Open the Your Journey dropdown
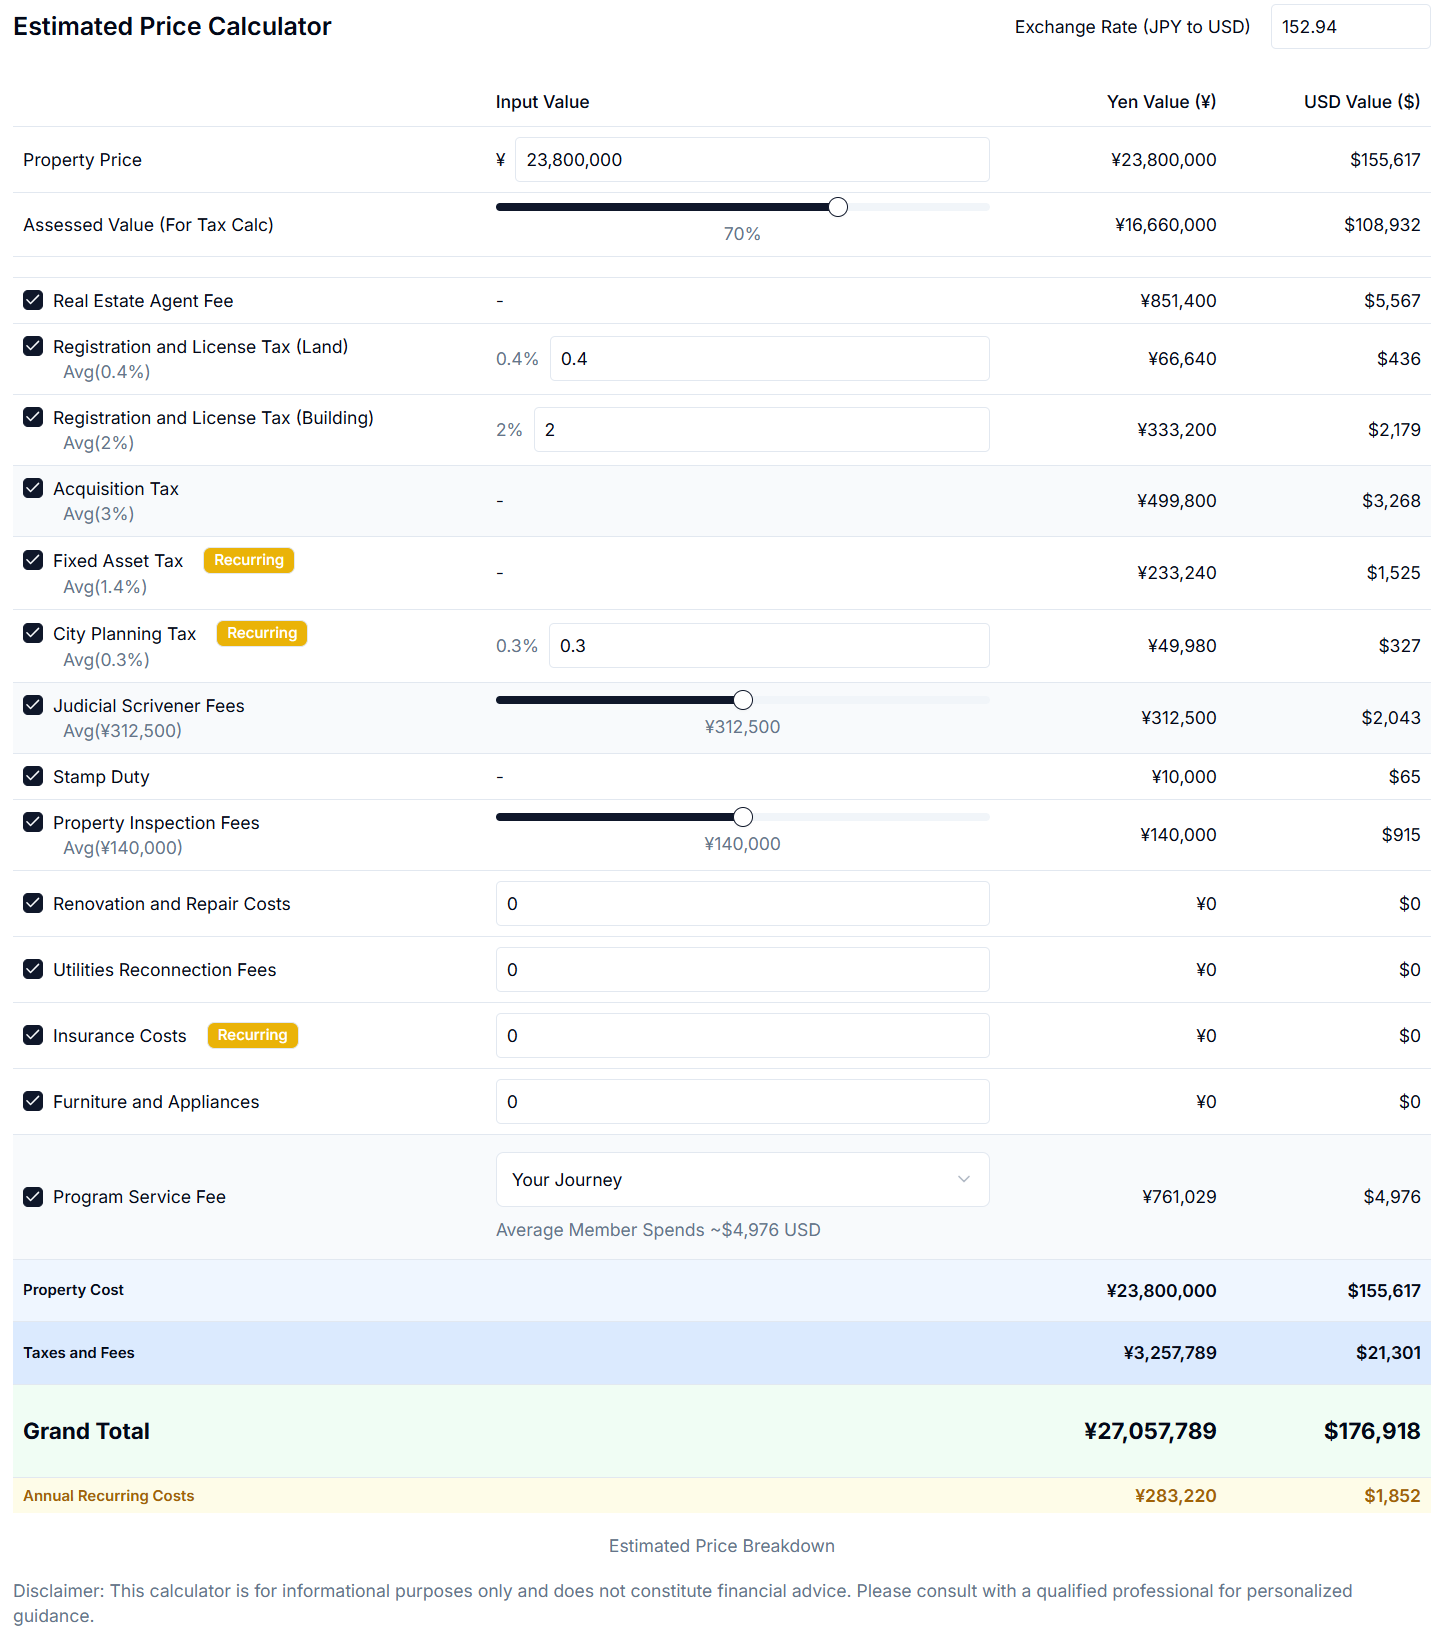The height and width of the screenshot is (1631, 1445). click(x=741, y=1180)
